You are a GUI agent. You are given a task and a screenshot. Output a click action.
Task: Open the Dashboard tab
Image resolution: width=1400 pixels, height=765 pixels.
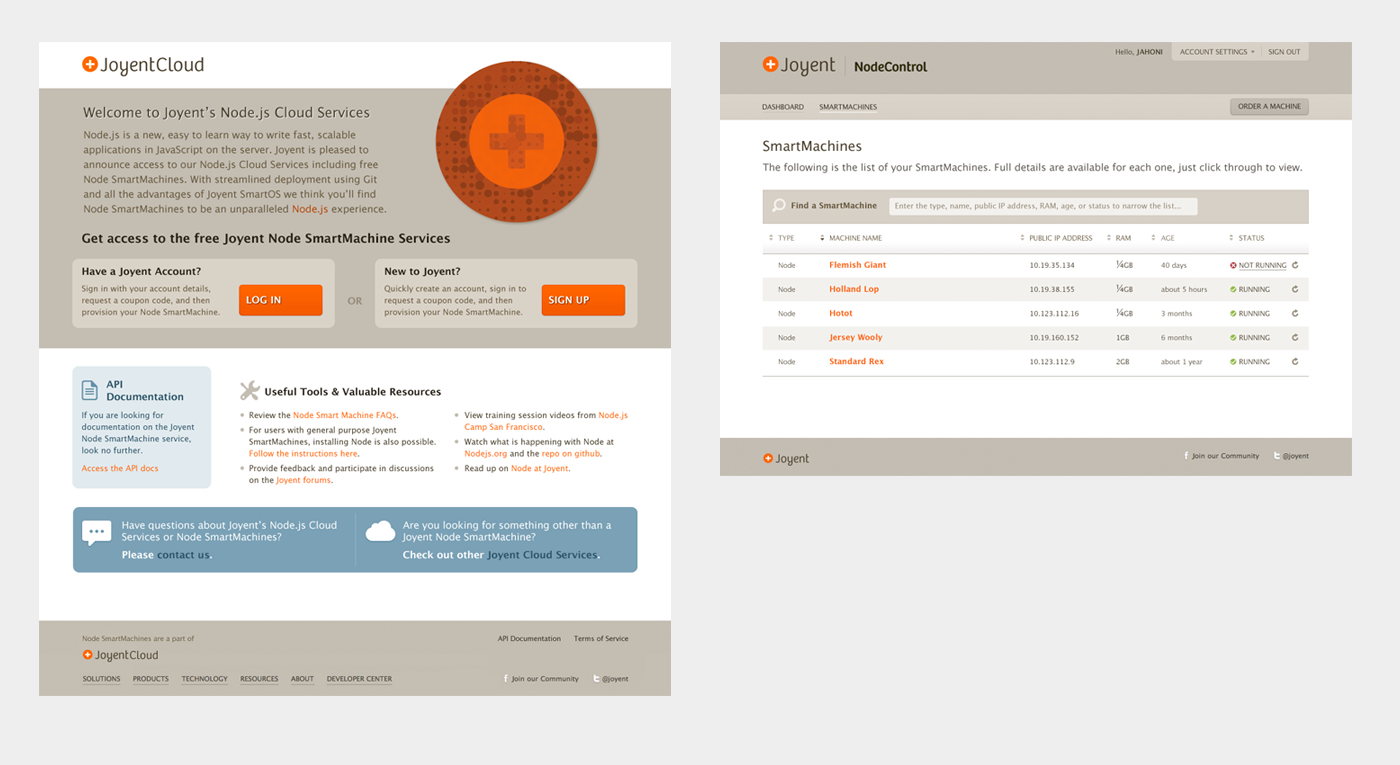coord(783,107)
